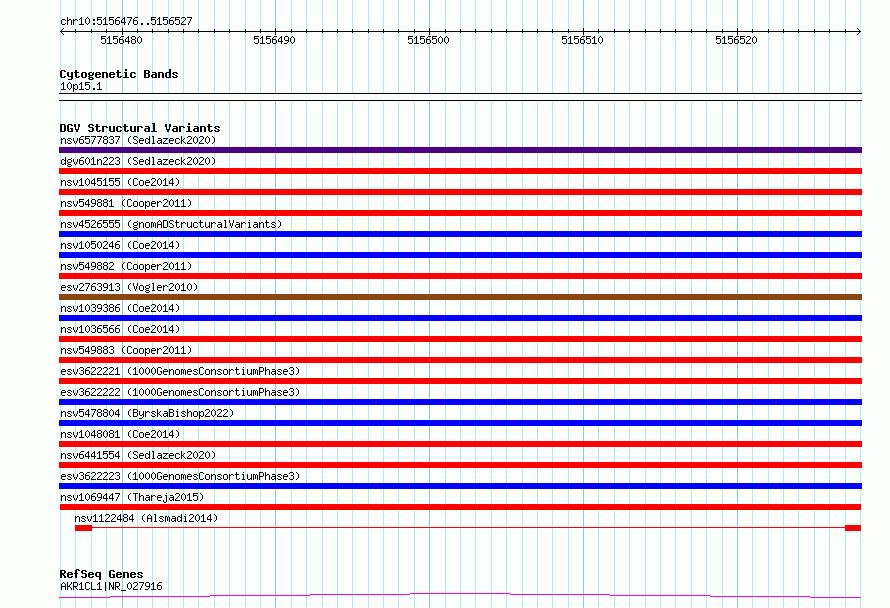Open the nsv4526555 gnomADStructuralVariants label
890x608 pixels.
tap(170, 224)
